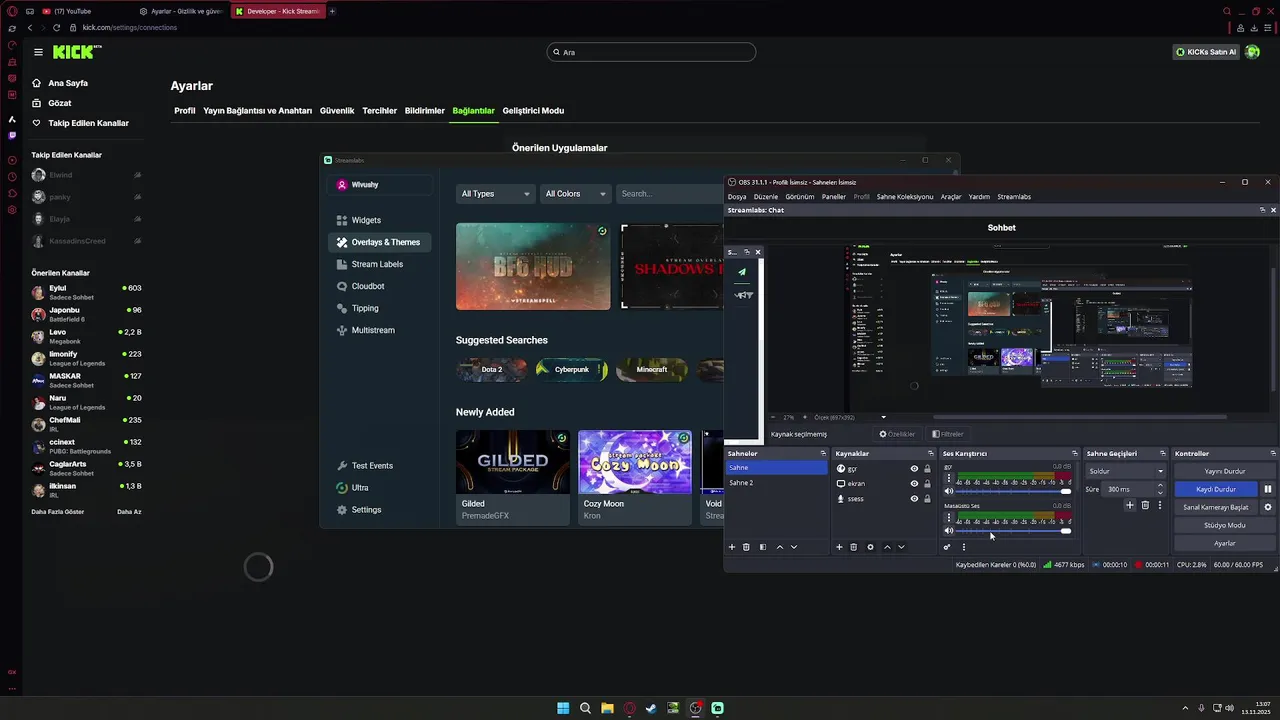The width and height of the screenshot is (1280, 720).
Task: Click the Stüdyo Modu button
Action: [1224, 525]
